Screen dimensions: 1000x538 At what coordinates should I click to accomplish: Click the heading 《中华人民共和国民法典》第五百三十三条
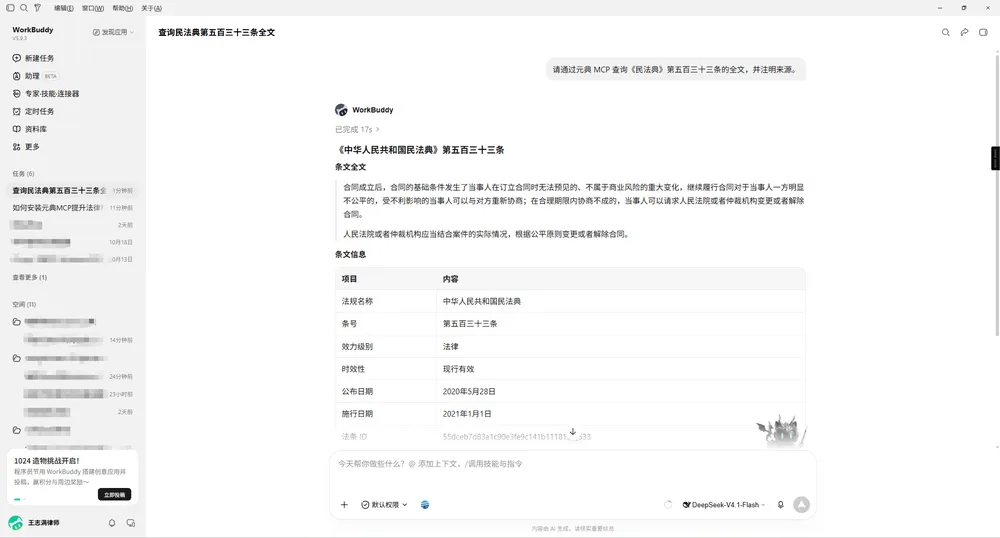[420, 150]
